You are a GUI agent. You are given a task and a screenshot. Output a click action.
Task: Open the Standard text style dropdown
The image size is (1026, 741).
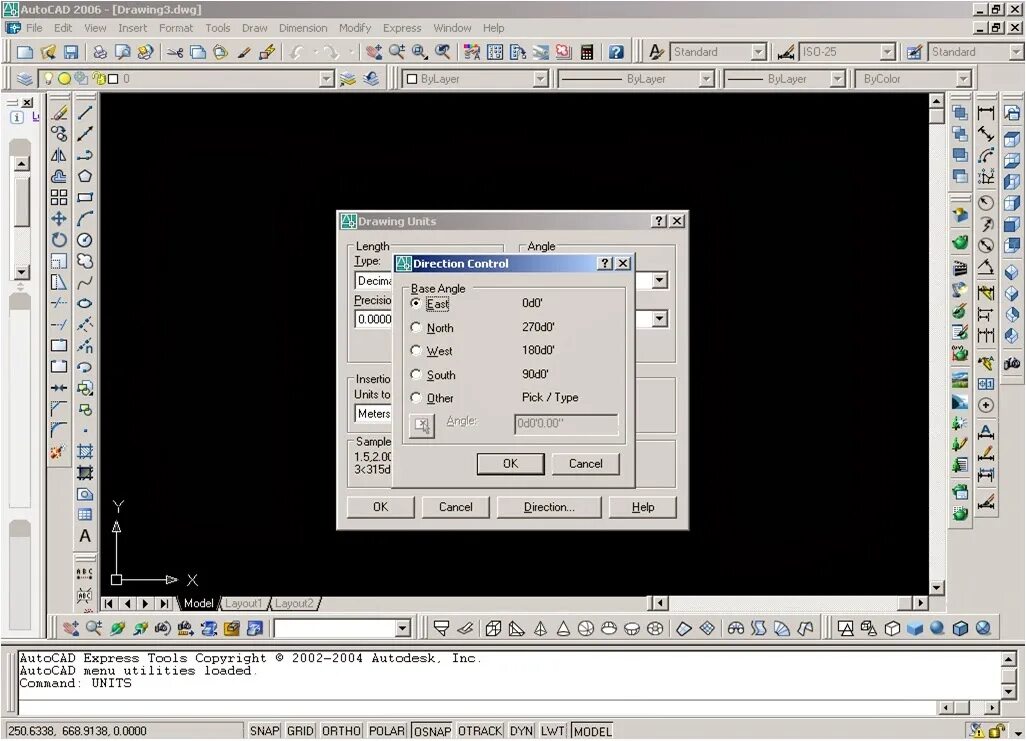point(758,52)
